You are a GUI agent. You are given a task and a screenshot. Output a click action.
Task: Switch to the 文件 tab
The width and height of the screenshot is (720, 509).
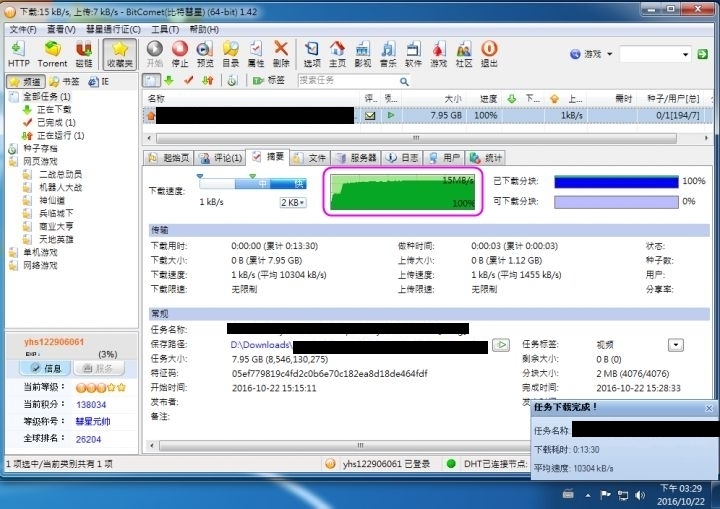click(x=310, y=158)
